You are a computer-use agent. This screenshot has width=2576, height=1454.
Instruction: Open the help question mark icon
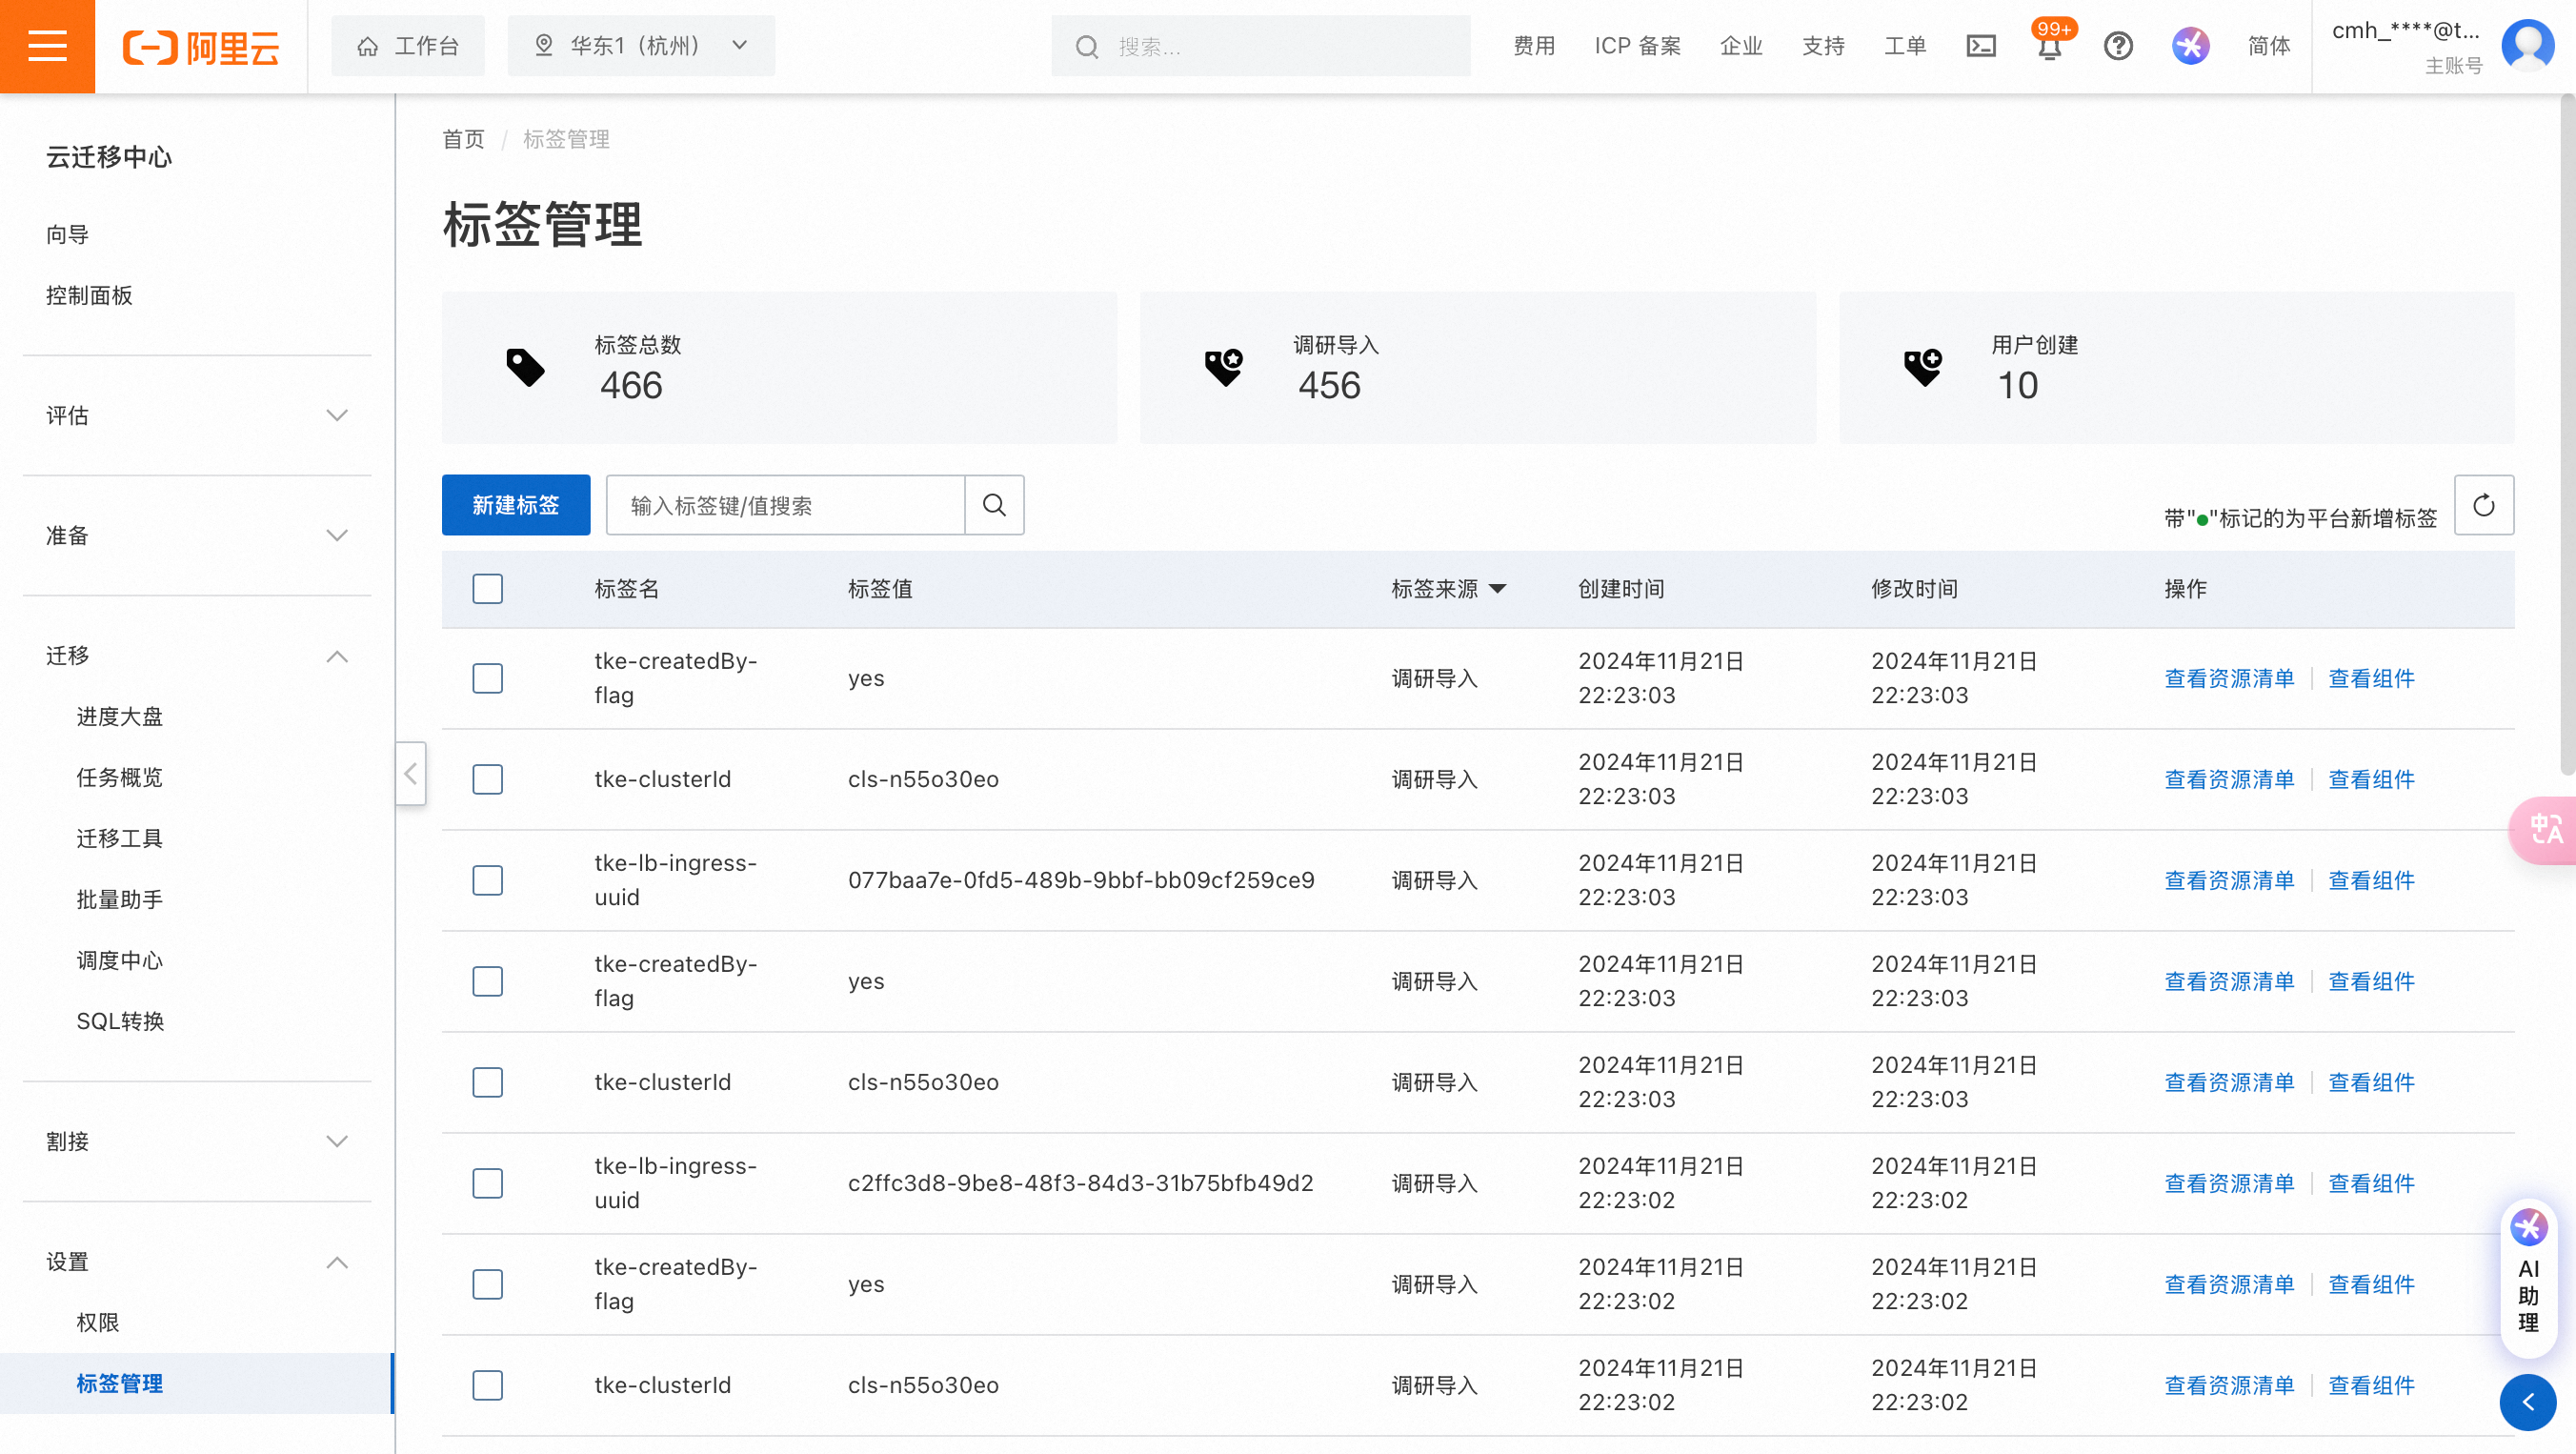pos(2117,46)
